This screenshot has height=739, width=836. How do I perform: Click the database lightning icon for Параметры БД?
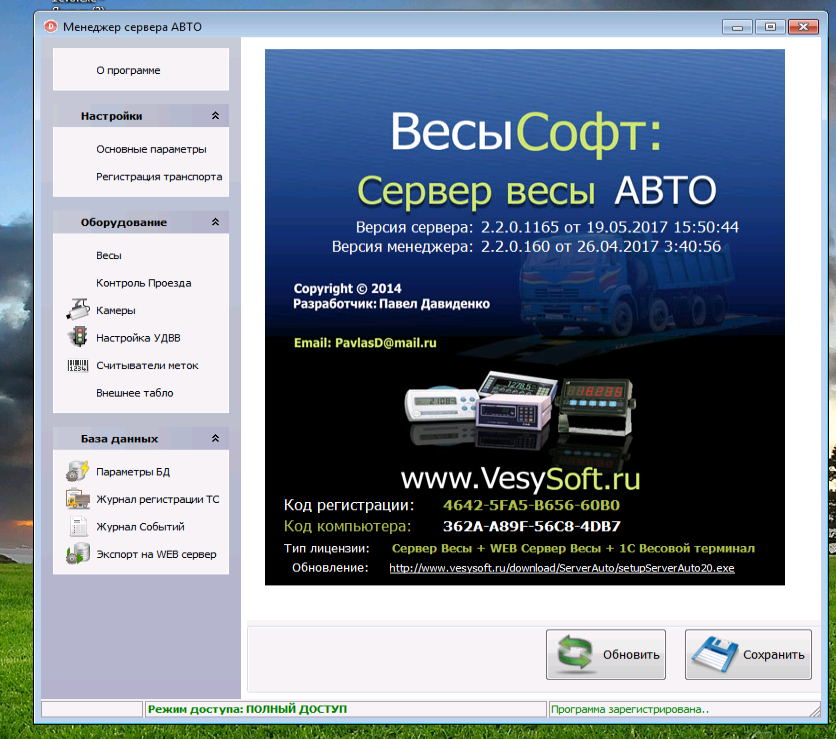coord(78,471)
